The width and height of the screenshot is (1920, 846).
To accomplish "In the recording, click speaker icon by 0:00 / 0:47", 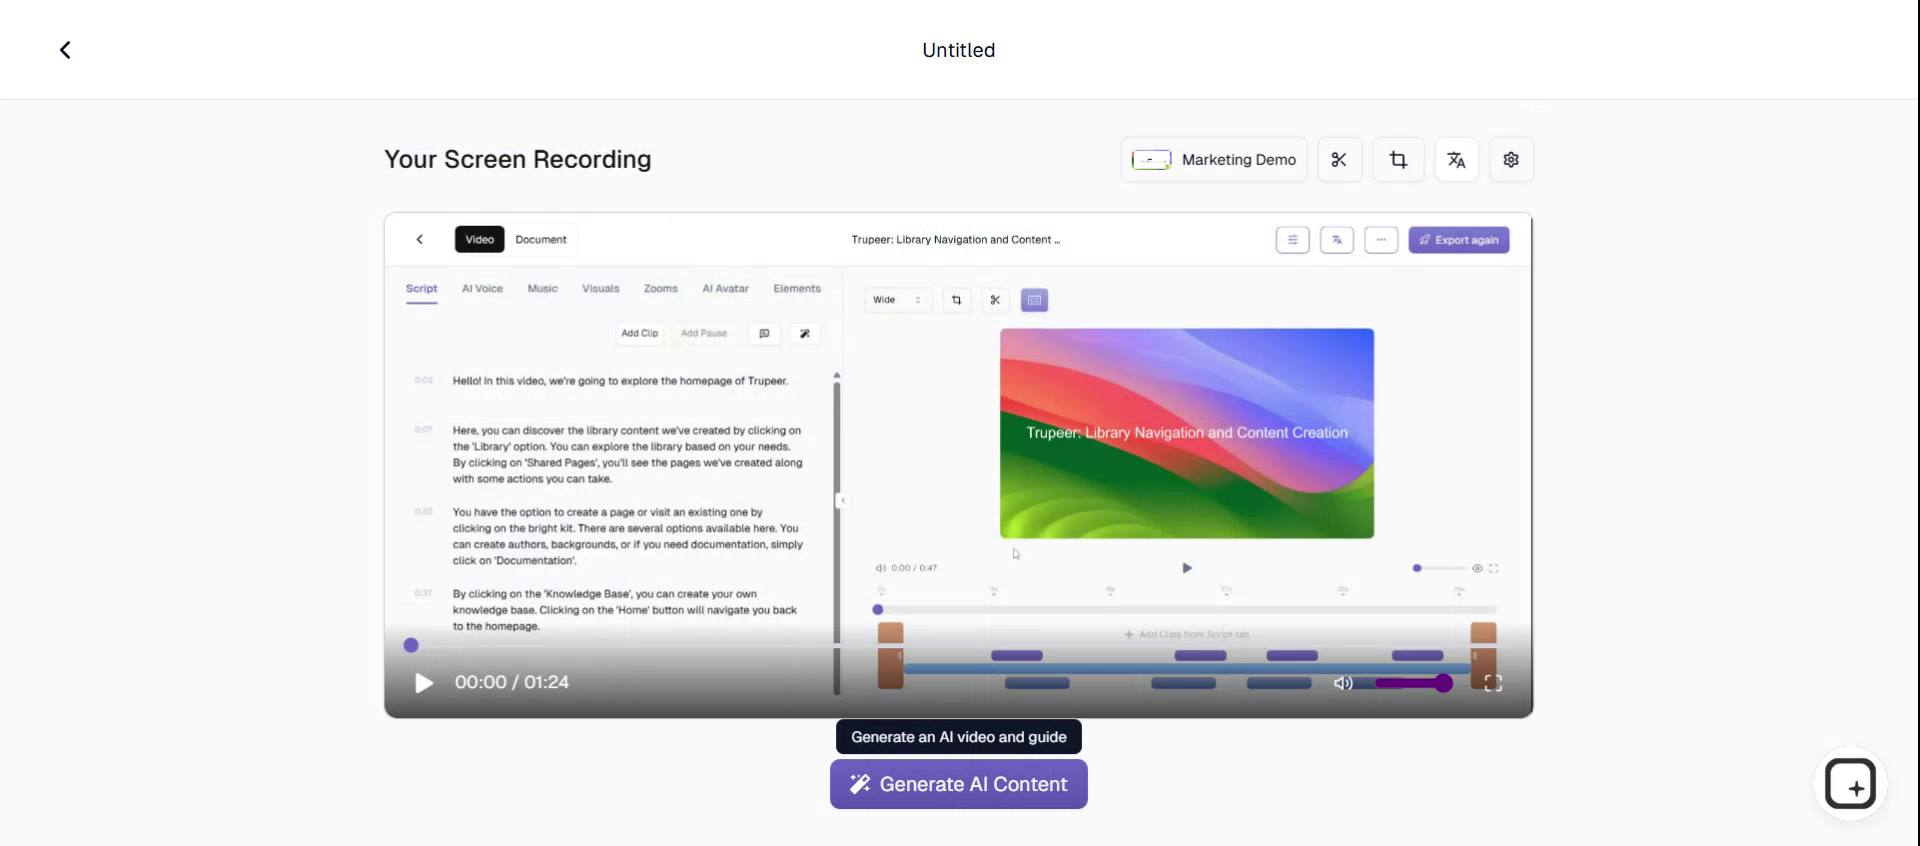I will point(880,568).
